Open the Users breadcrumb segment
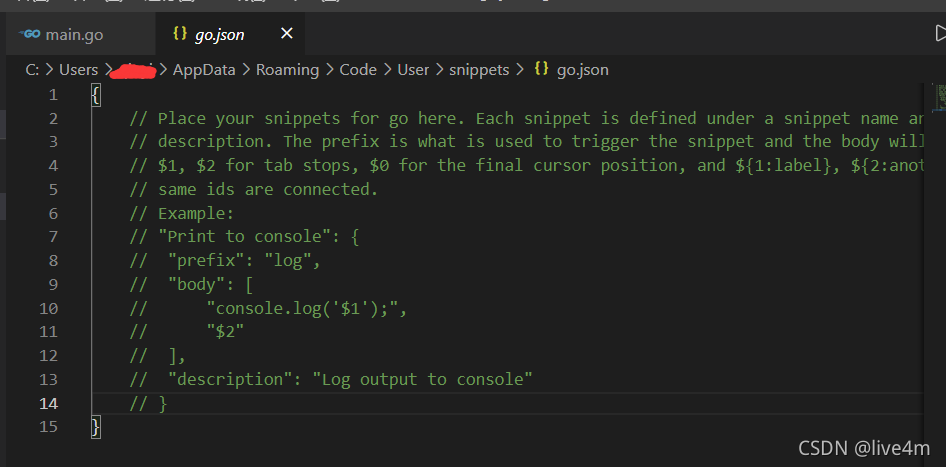This screenshot has width=946, height=467. [78, 70]
